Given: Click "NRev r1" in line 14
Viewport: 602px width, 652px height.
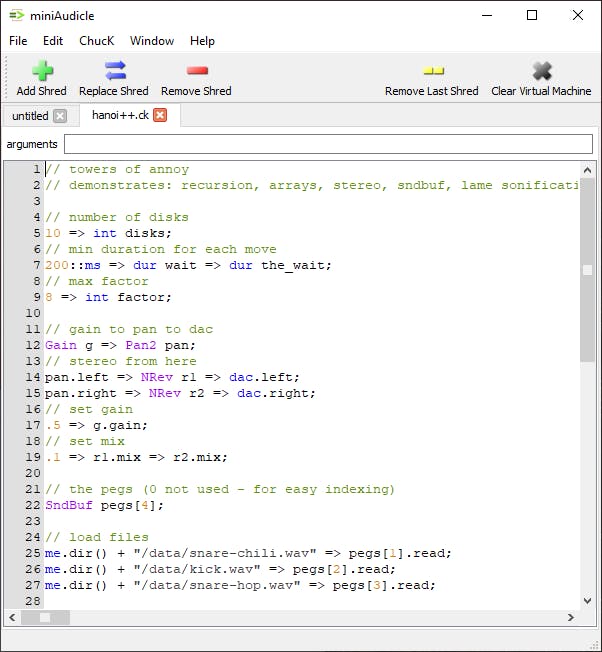Looking at the screenshot, I should 168,377.
